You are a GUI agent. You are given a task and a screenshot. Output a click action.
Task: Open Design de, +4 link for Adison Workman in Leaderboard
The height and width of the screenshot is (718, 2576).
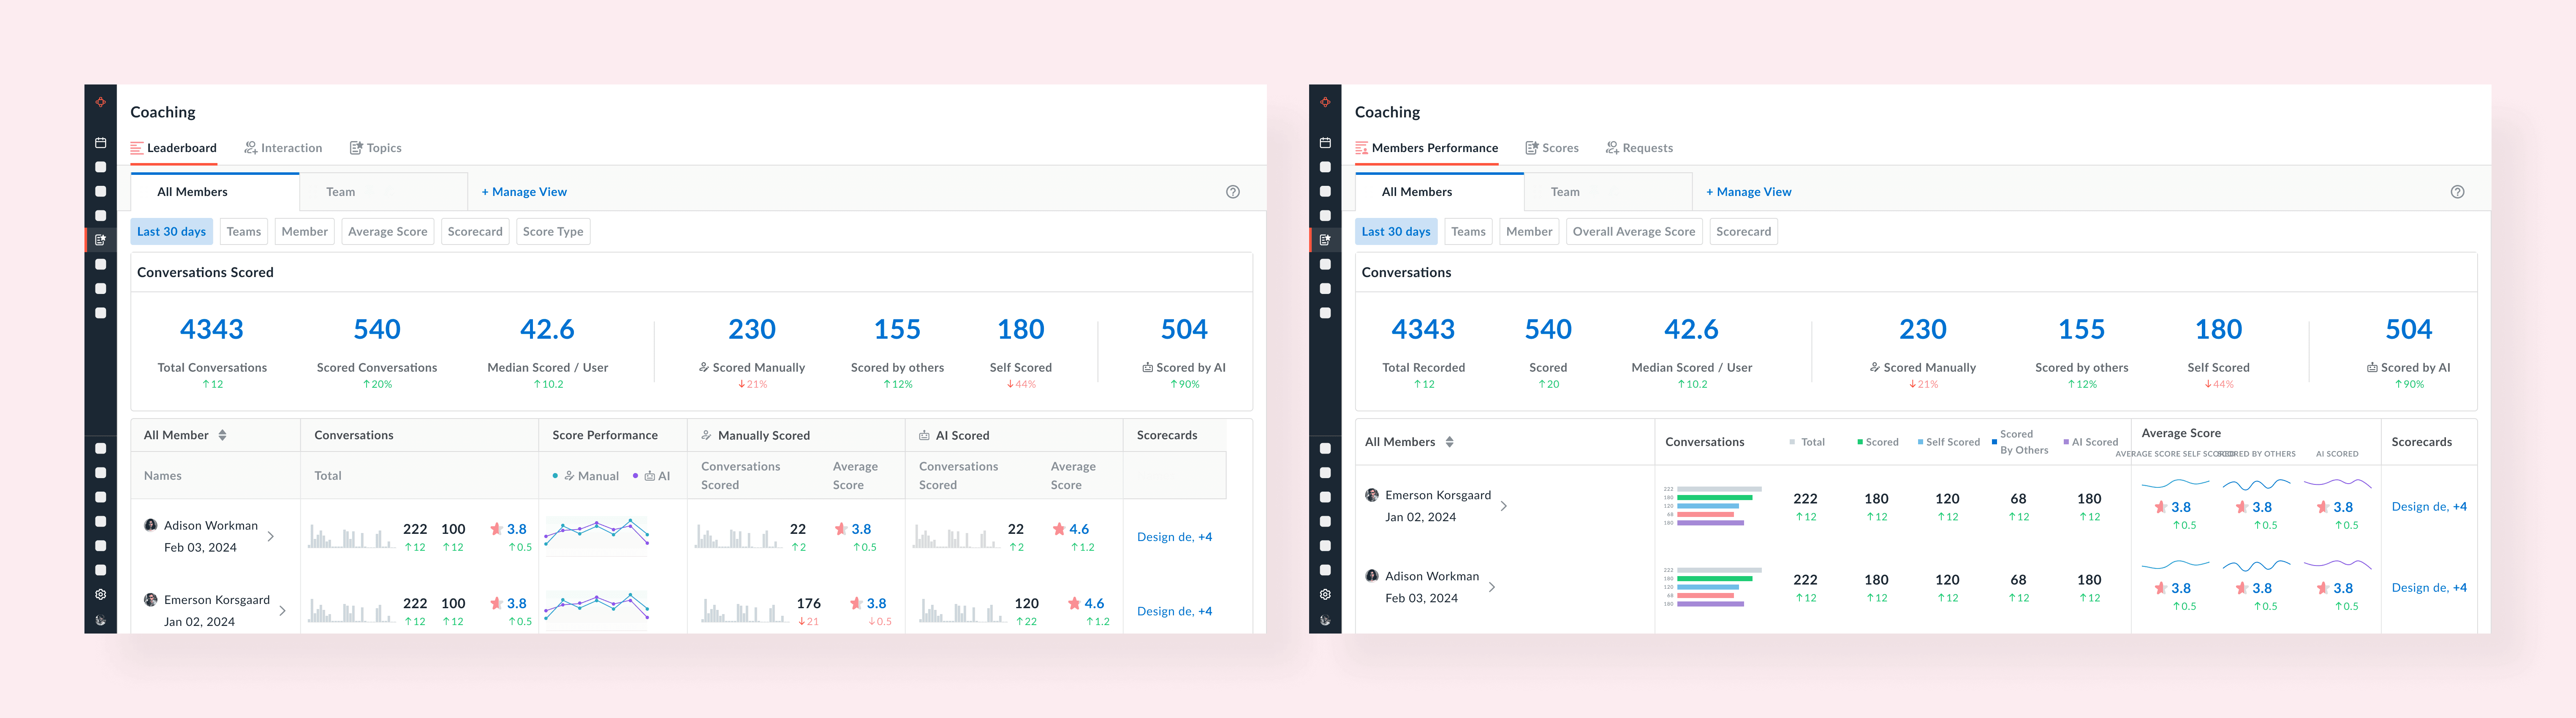(x=1174, y=537)
